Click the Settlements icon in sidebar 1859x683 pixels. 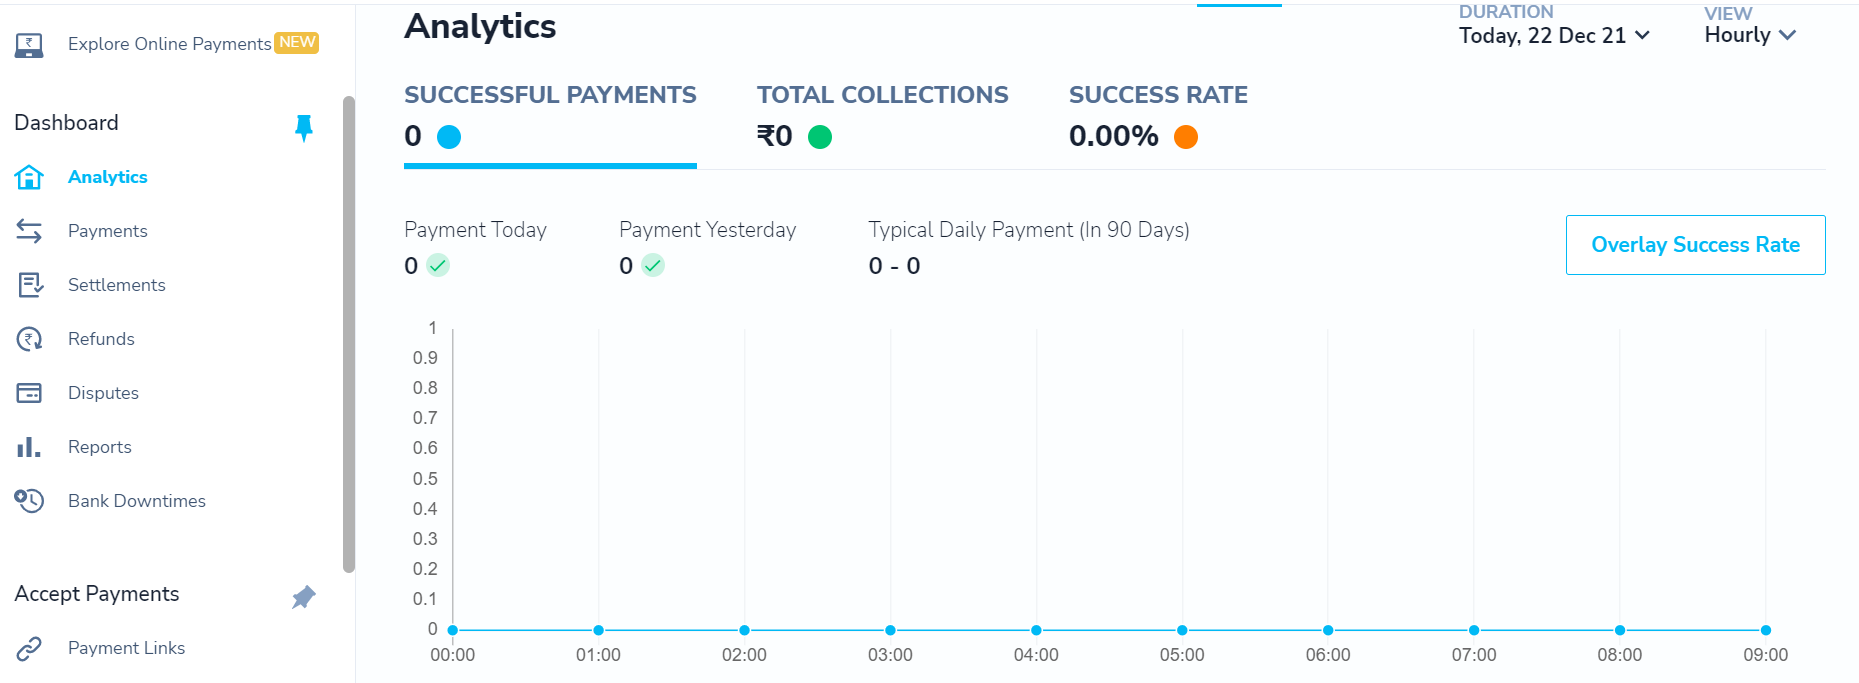(30, 285)
